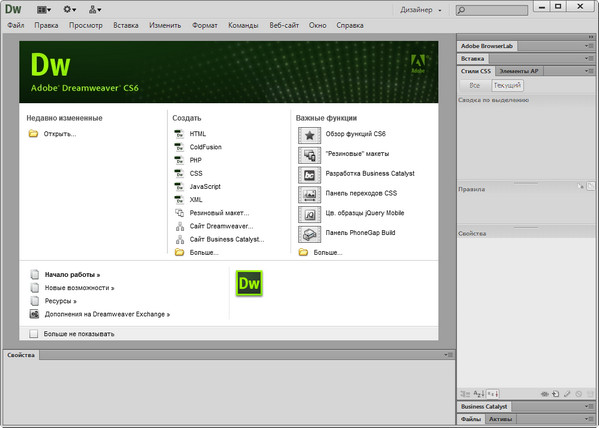Image resolution: width=599 pixels, height=428 pixels.
Task: Open the Extend Dreamweaver gear menu
Action: pyautogui.click(x=70, y=10)
